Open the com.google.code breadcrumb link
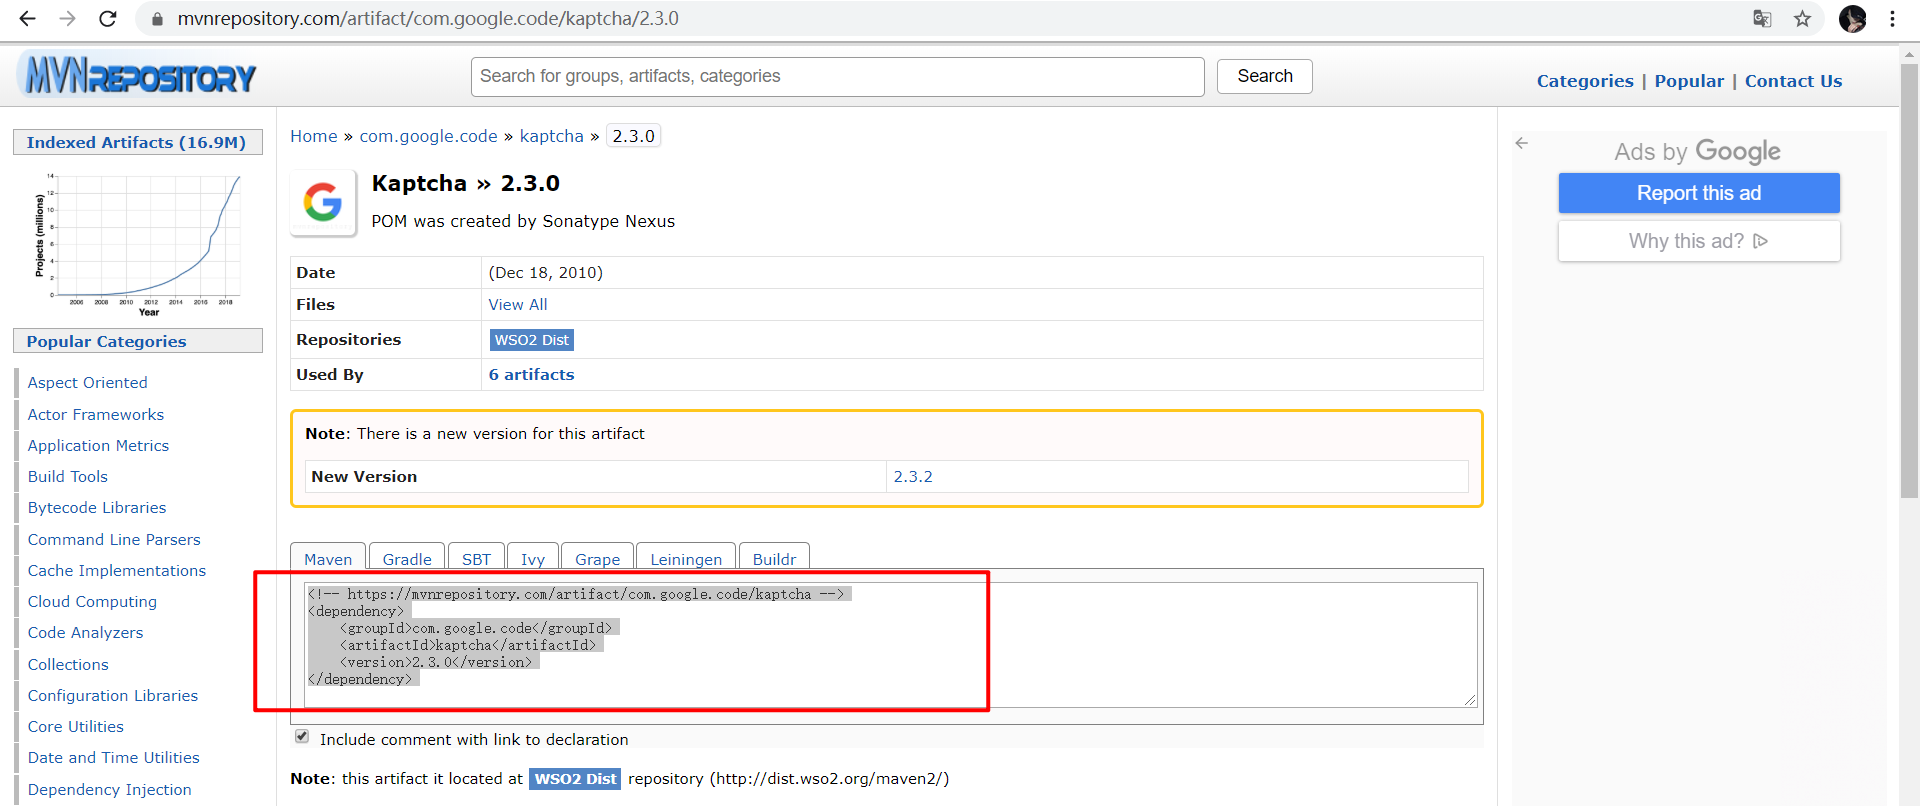The width and height of the screenshot is (1920, 806). click(428, 136)
